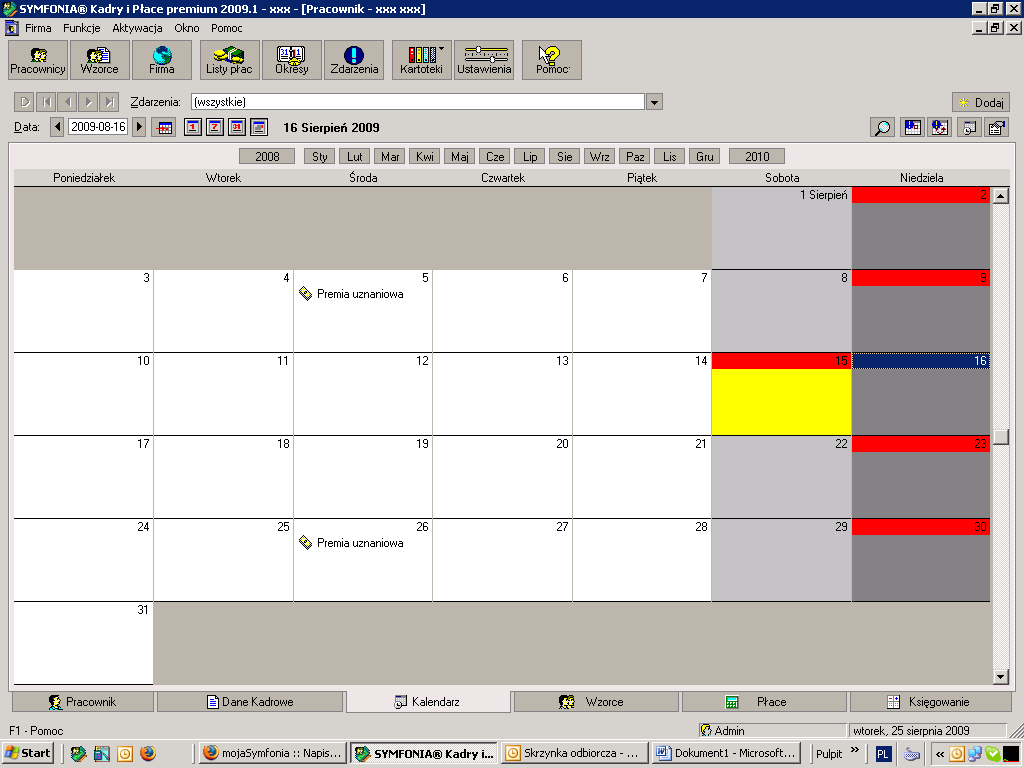Open the Pomoc menu in the menu bar
Viewport: 1024px width, 768px height.
tap(227, 28)
